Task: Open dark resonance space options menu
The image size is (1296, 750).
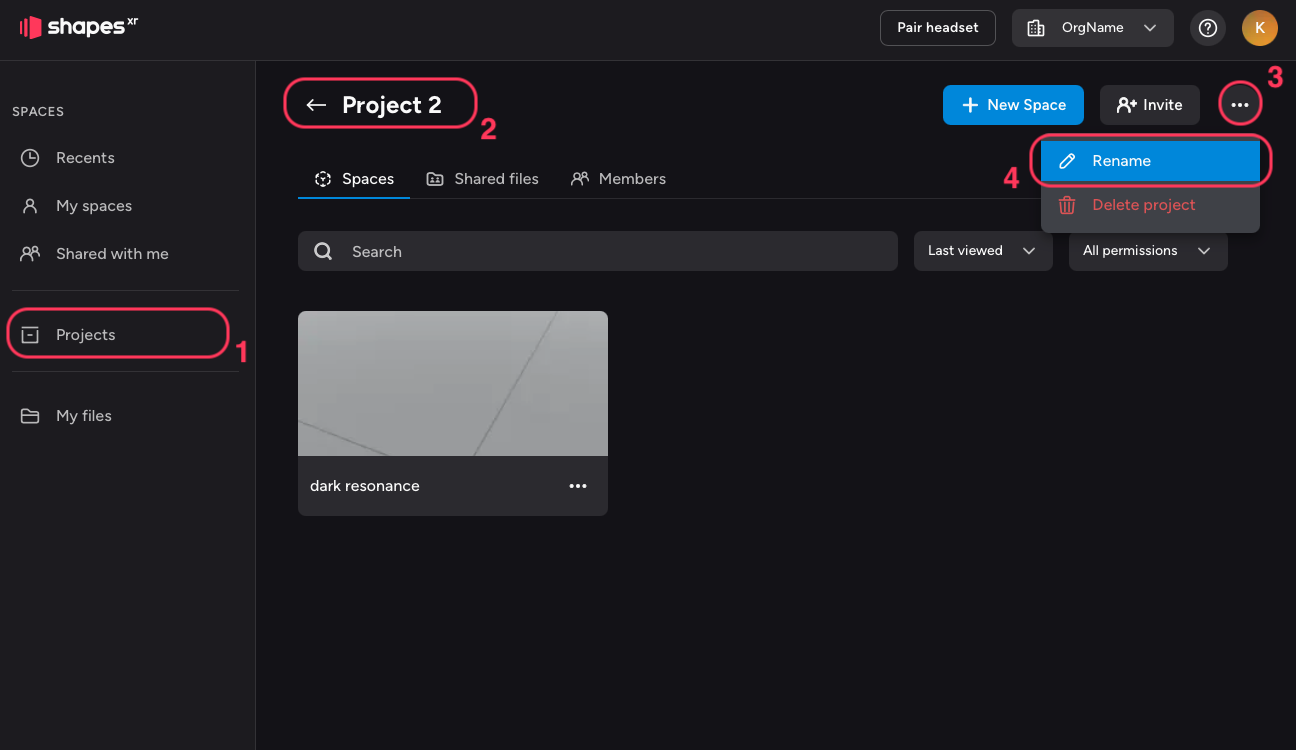Action: (578, 486)
